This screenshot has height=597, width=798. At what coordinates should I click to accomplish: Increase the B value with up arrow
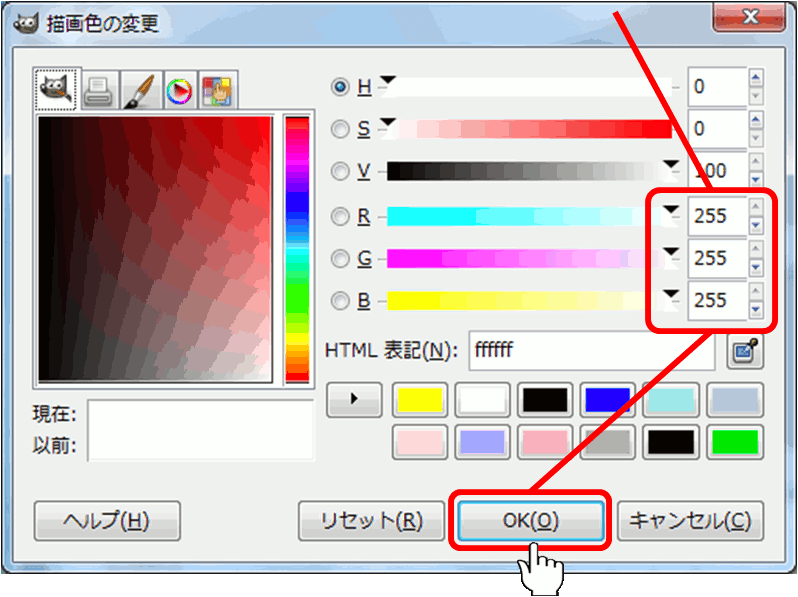pos(756,292)
